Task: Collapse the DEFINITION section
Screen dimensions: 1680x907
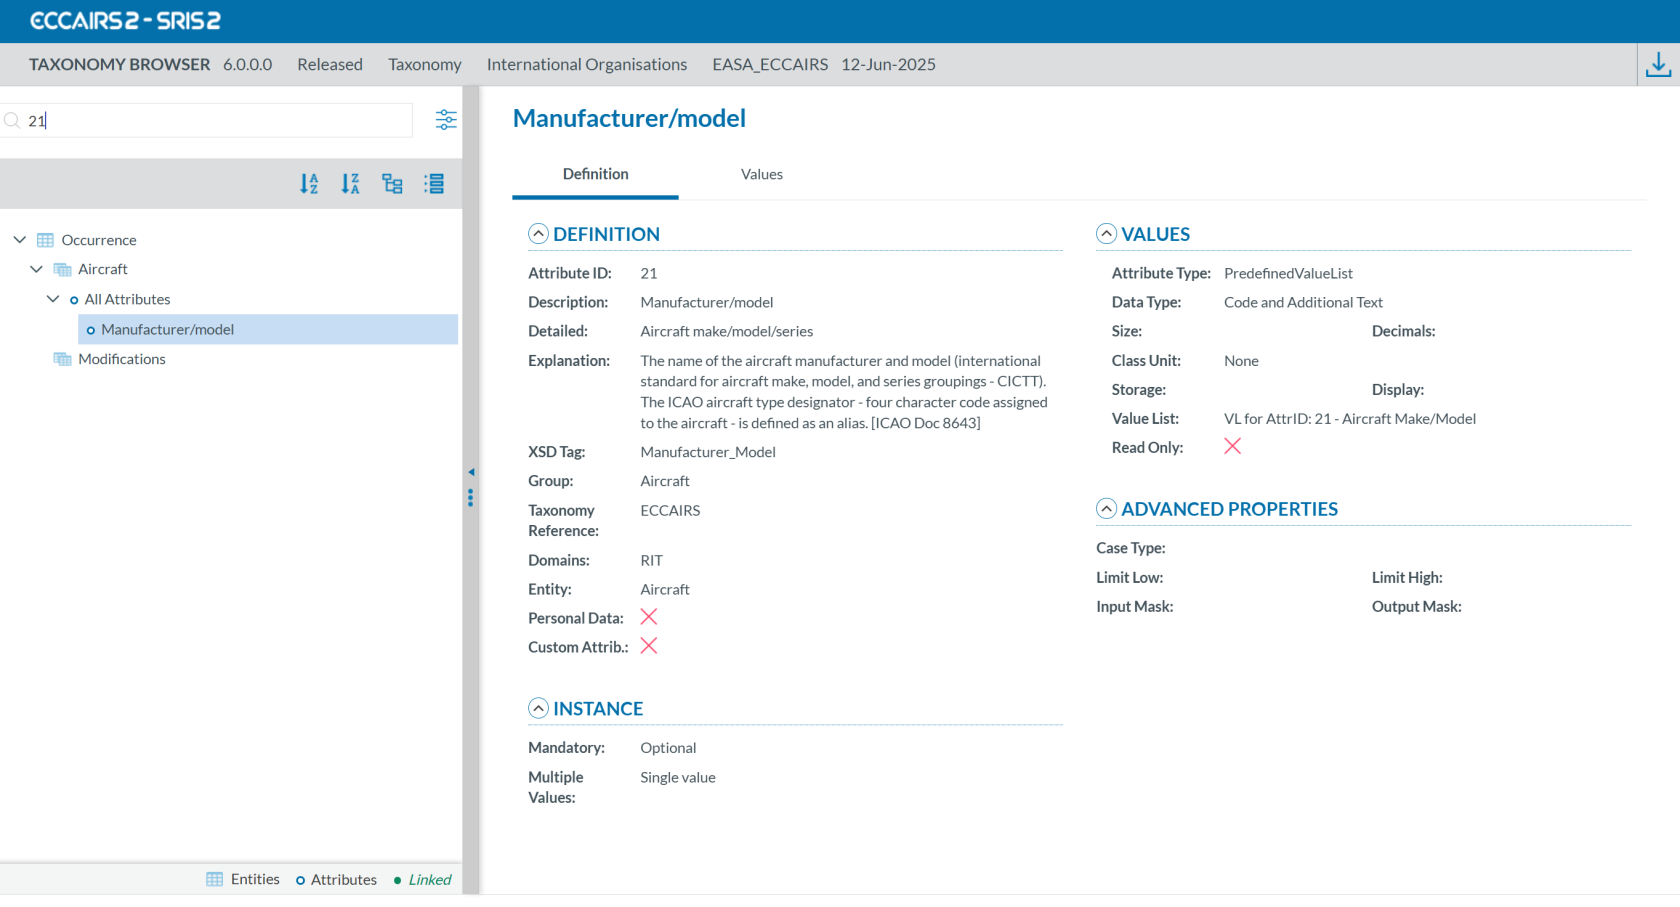Action: (538, 234)
